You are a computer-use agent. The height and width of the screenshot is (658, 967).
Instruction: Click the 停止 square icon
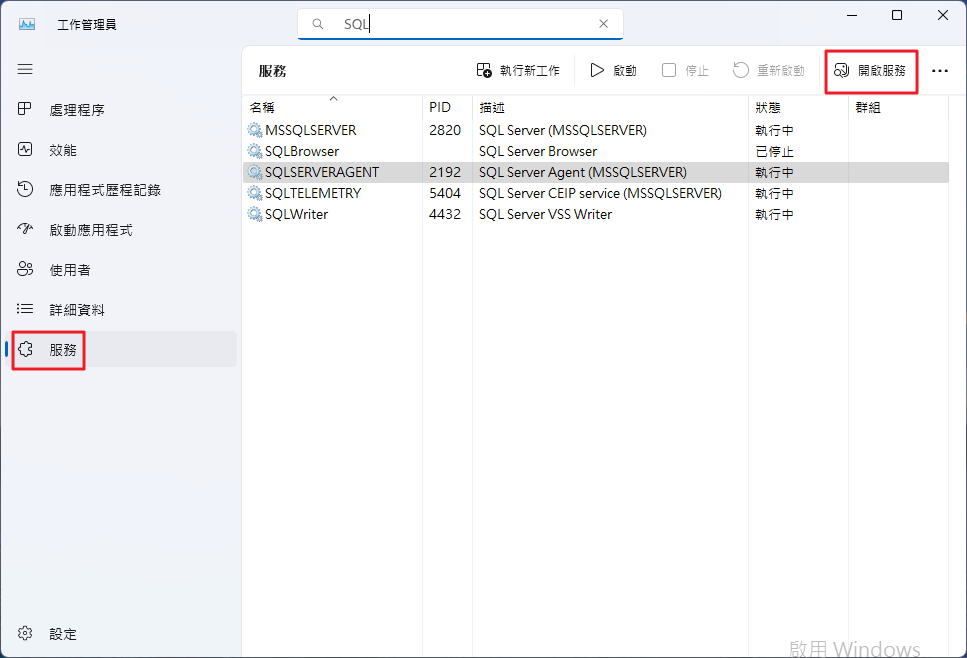669,70
